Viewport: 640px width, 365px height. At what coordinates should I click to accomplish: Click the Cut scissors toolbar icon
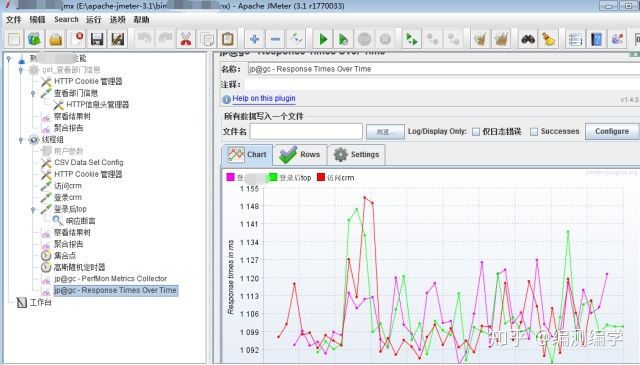click(x=186, y=39)
